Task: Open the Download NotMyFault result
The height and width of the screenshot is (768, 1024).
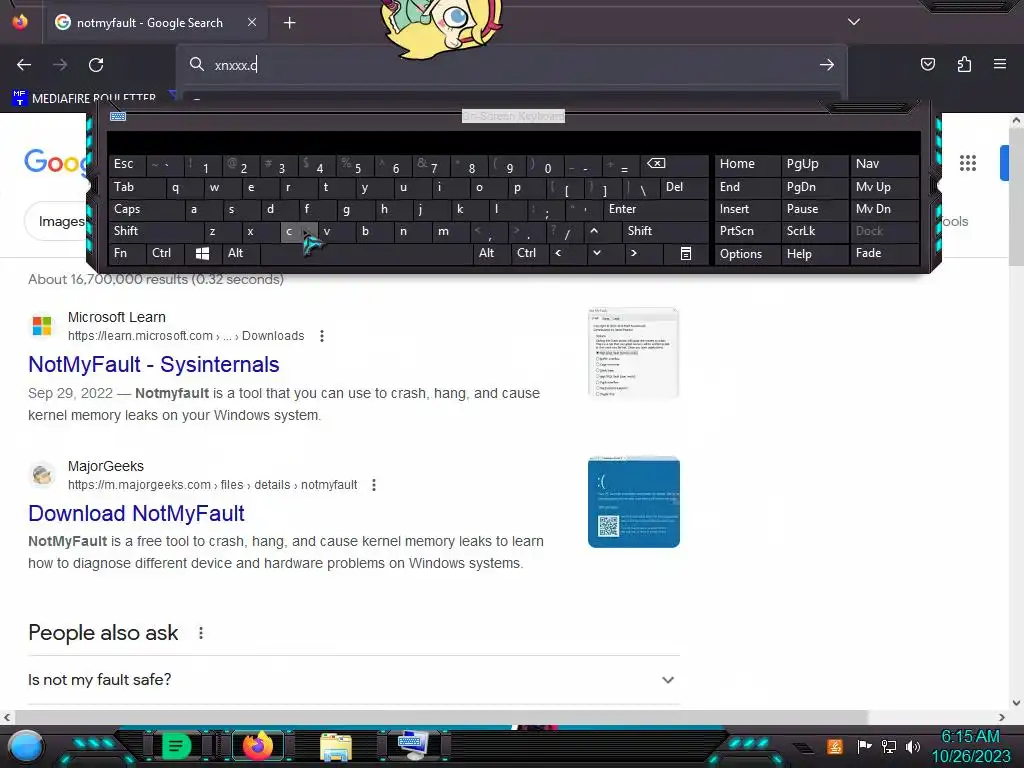Action: coord(136,513)
